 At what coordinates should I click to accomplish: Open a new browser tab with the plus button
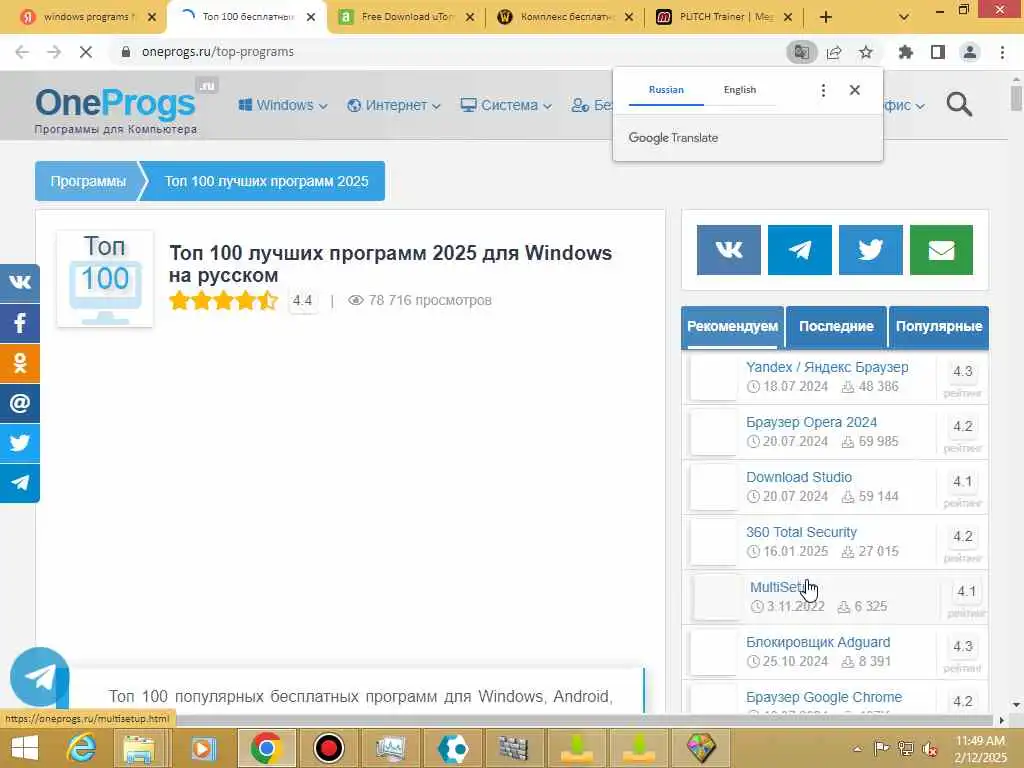pos(825,17)
